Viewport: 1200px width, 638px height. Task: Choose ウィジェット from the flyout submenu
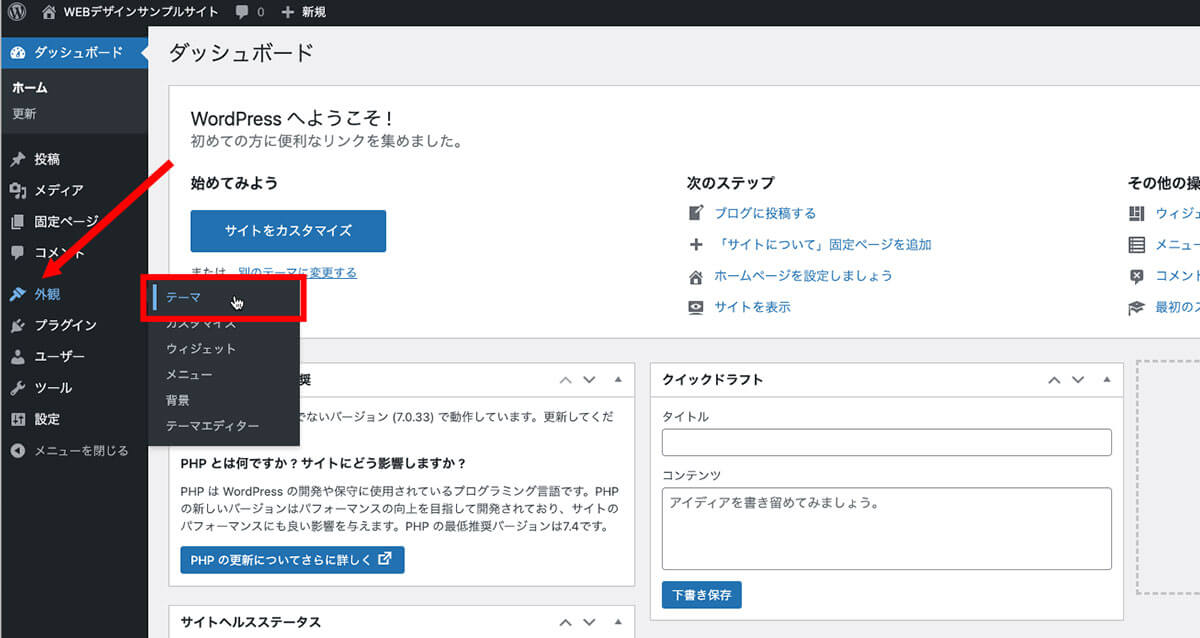(x=201, y=349)
